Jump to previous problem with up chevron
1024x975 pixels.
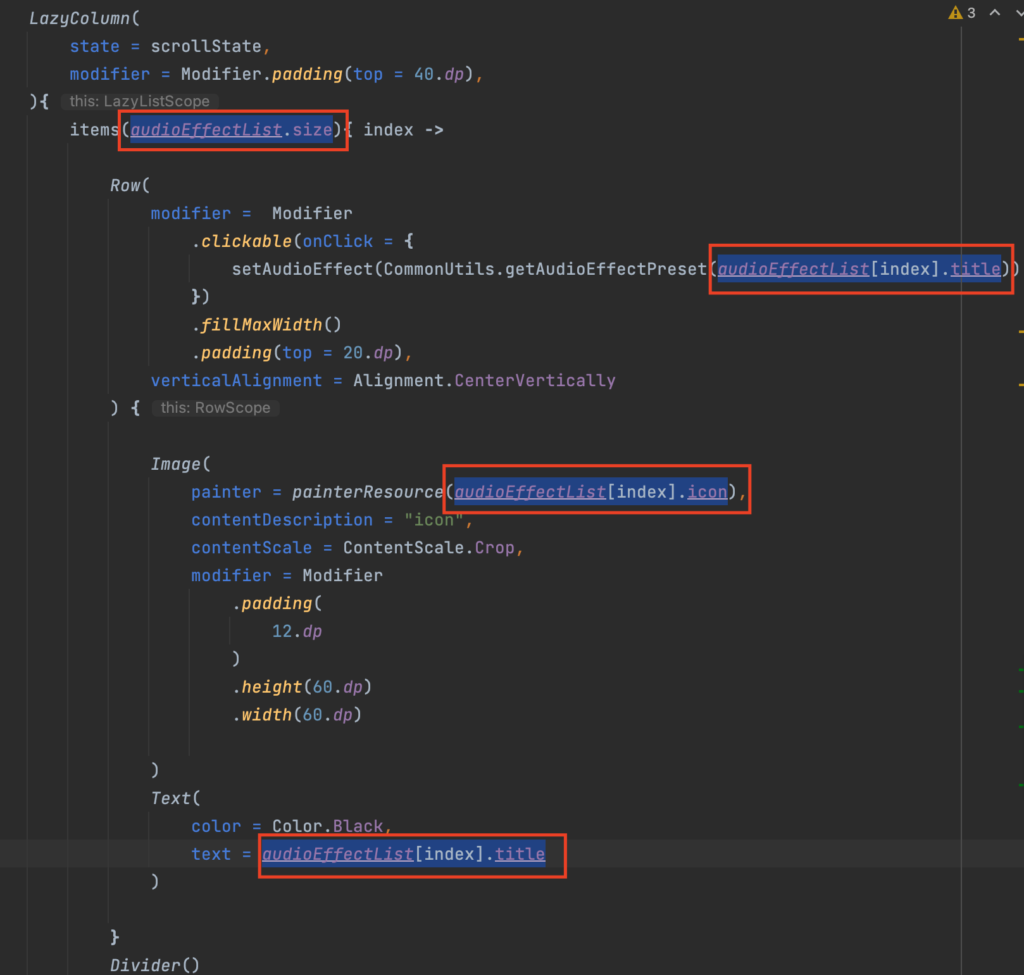coord(994,13)
